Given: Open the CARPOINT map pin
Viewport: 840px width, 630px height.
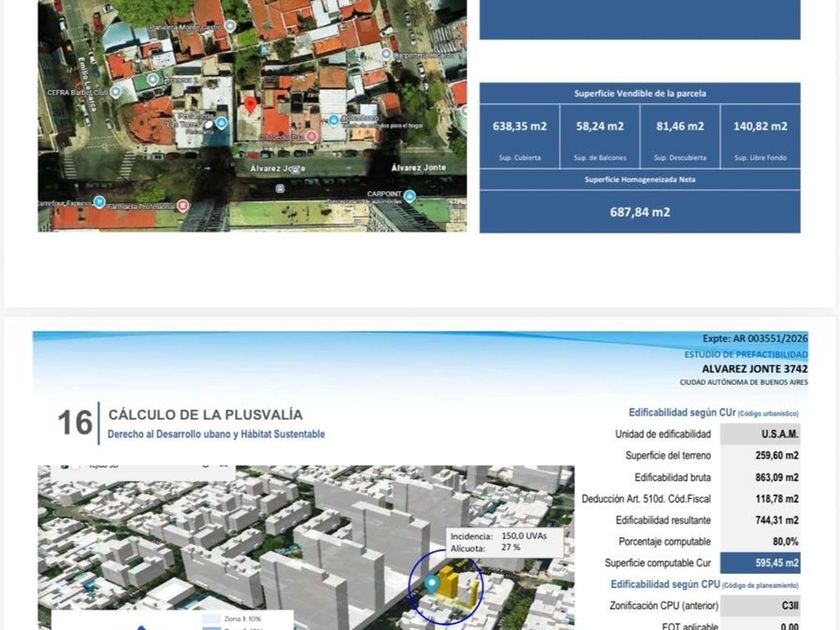Looking at the screenshot, I should tap(409, 196).
